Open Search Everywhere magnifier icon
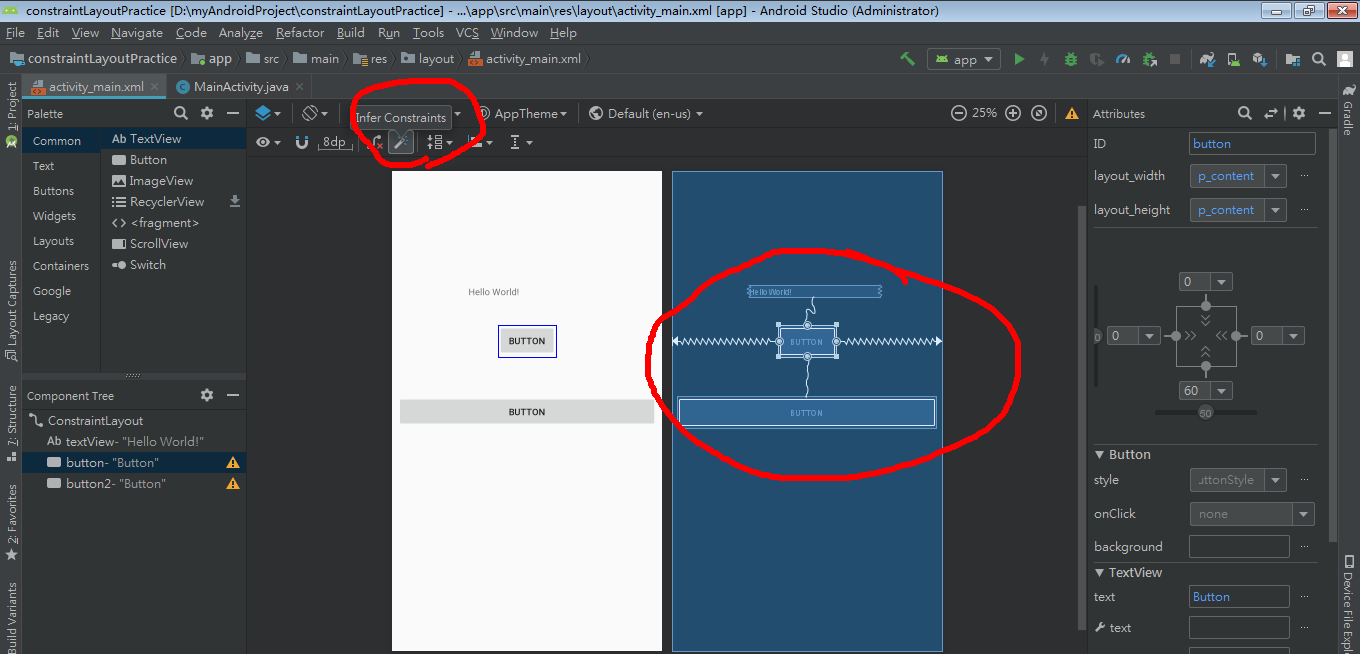This screenshot has width=1360, height=654. point(1318,58)
